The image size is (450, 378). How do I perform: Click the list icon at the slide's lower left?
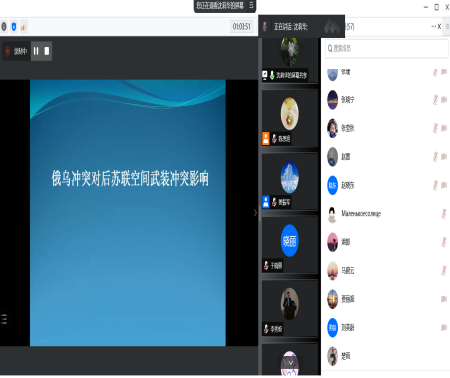point(4,319)
